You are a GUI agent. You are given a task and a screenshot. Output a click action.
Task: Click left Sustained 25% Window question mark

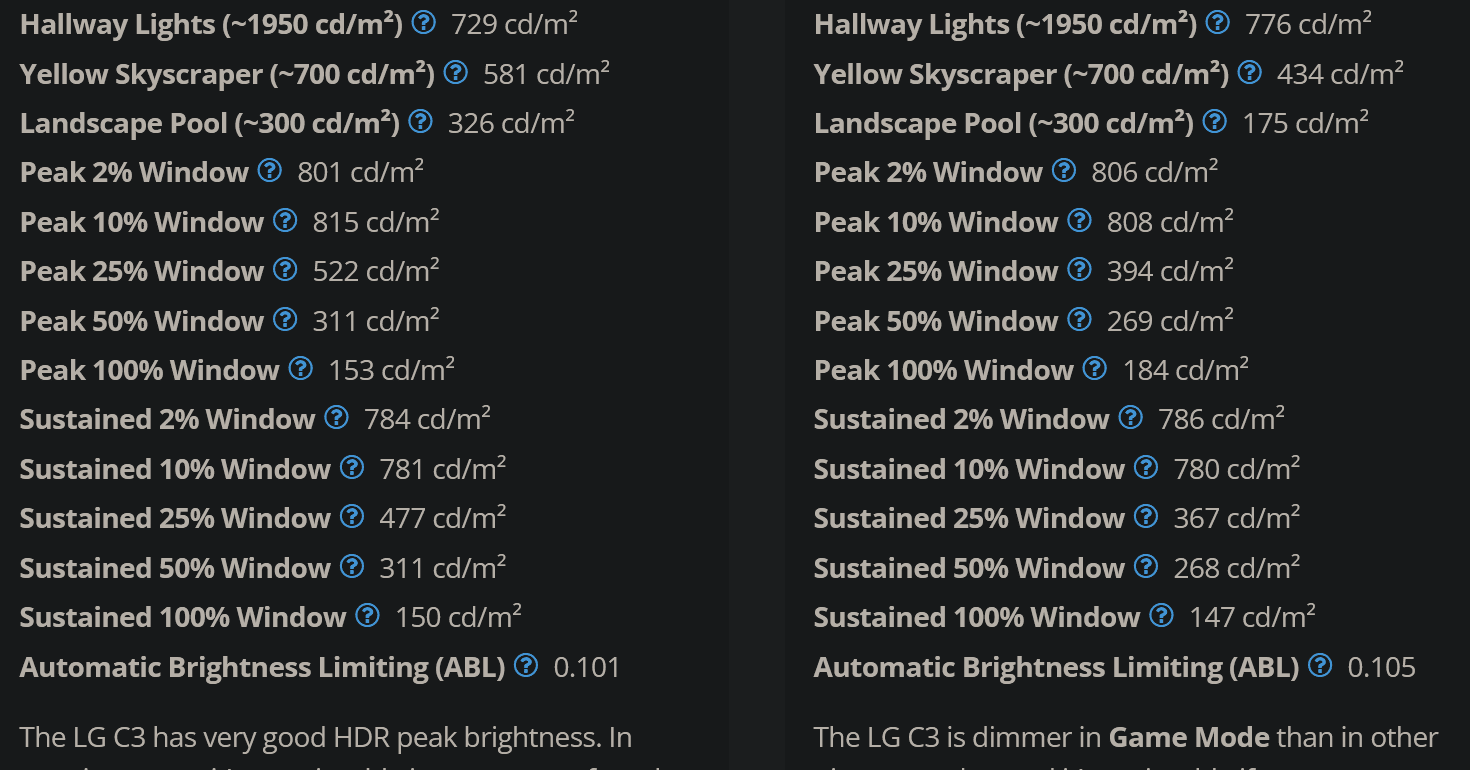pyautogui.click(x=352, y=516)
